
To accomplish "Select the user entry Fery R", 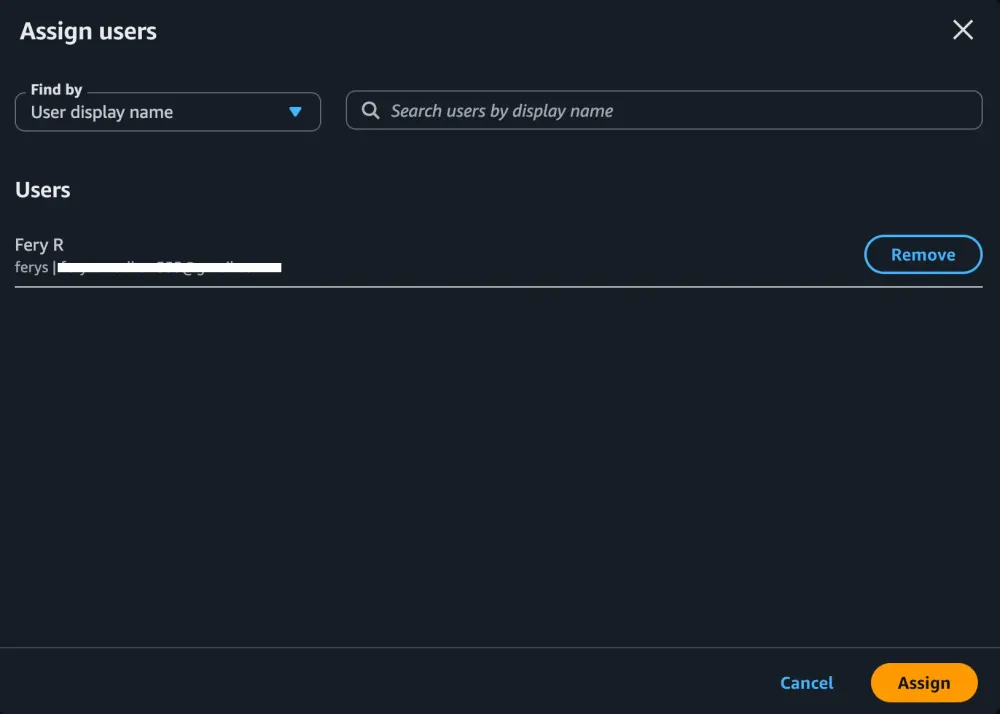I will tap(39, 245).
